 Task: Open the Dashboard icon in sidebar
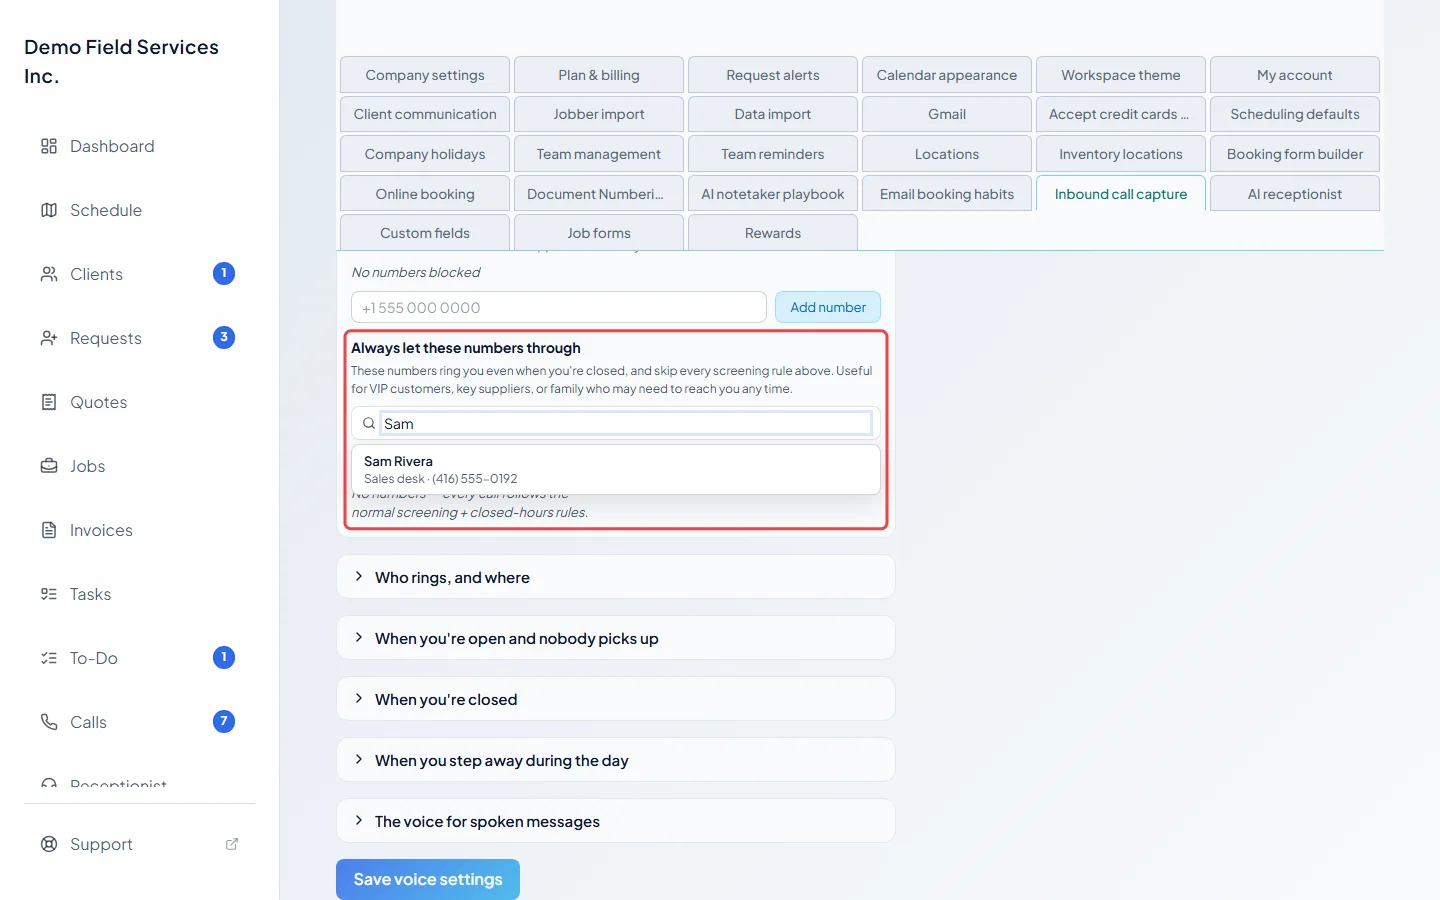(49, 146)
